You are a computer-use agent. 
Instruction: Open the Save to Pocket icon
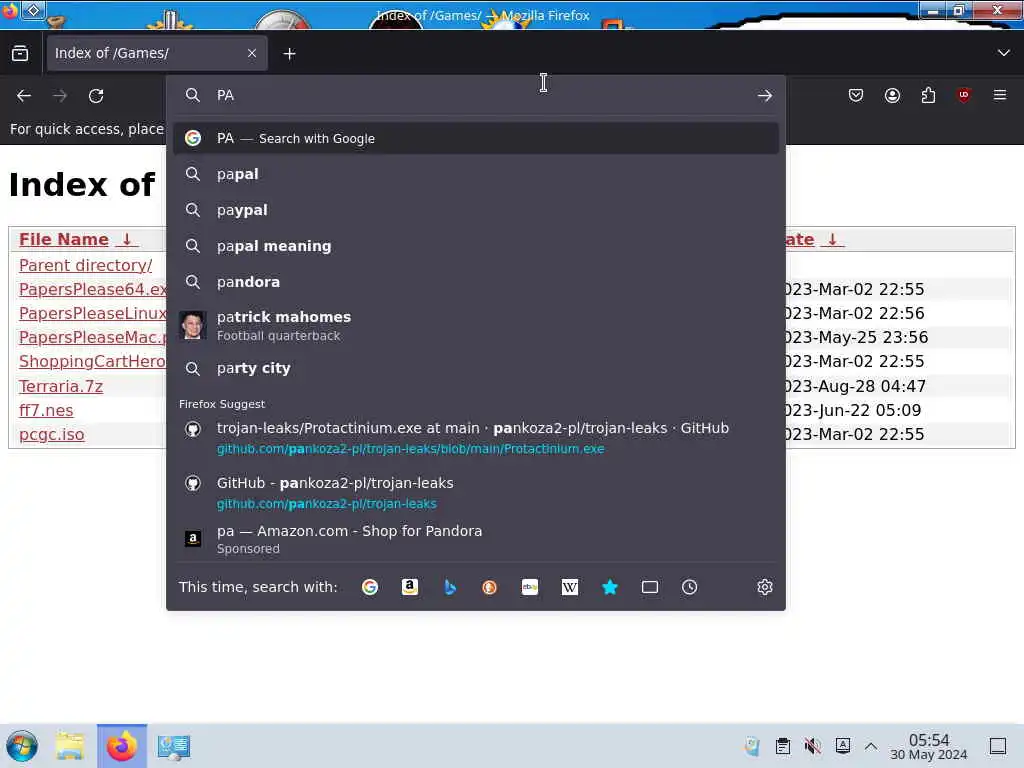(856, 96)
